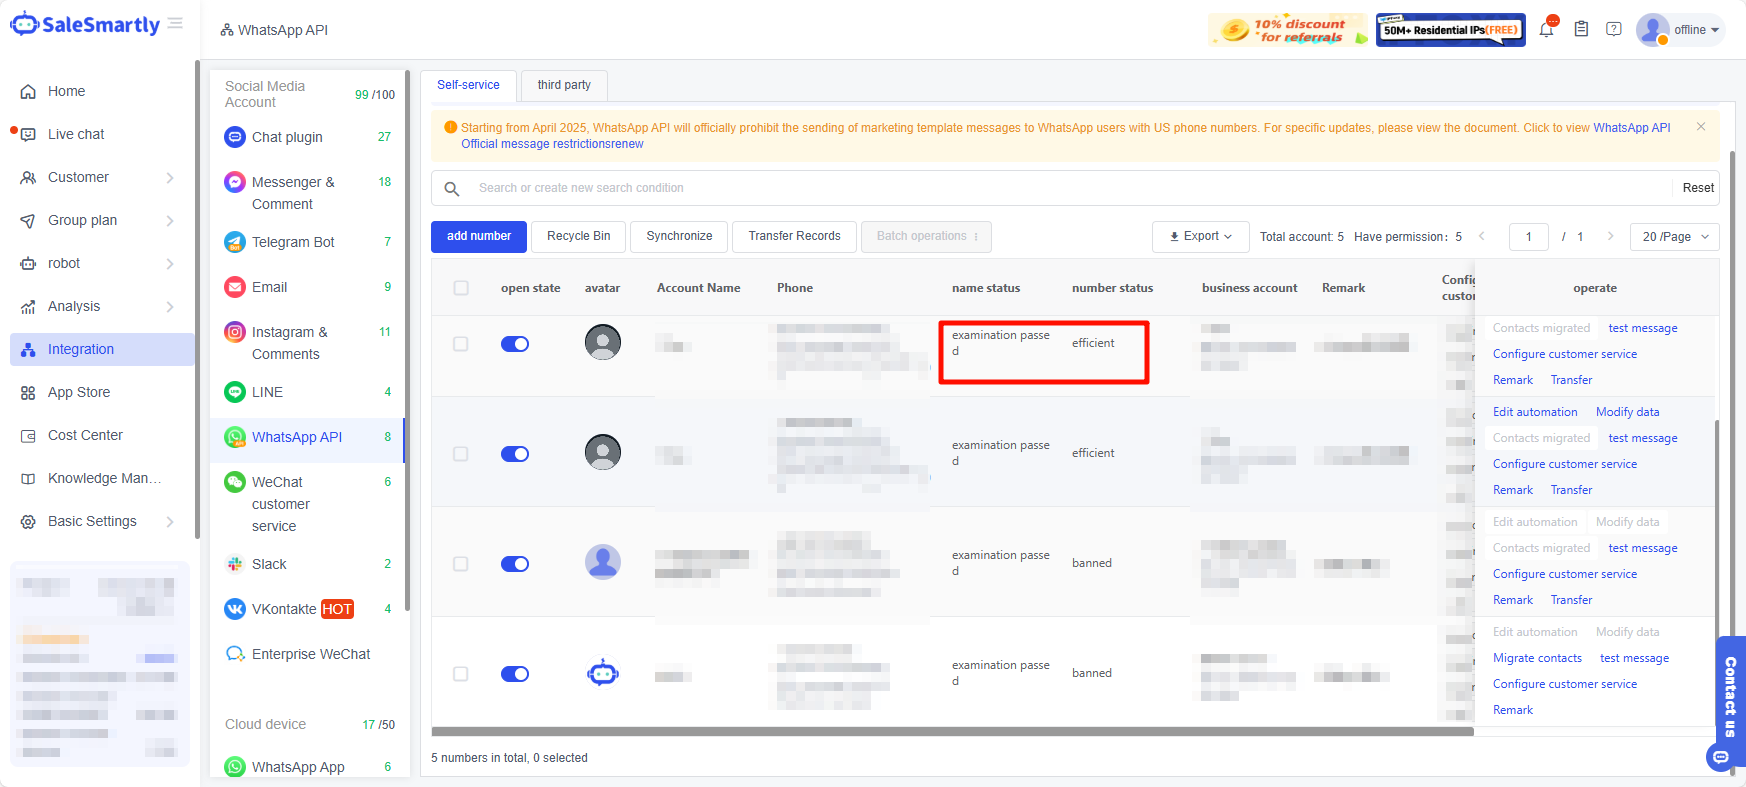Screen dimensions: 1746x787
Task: Select Telegram Bot channel icon
Action: click(x=235, y=242)
